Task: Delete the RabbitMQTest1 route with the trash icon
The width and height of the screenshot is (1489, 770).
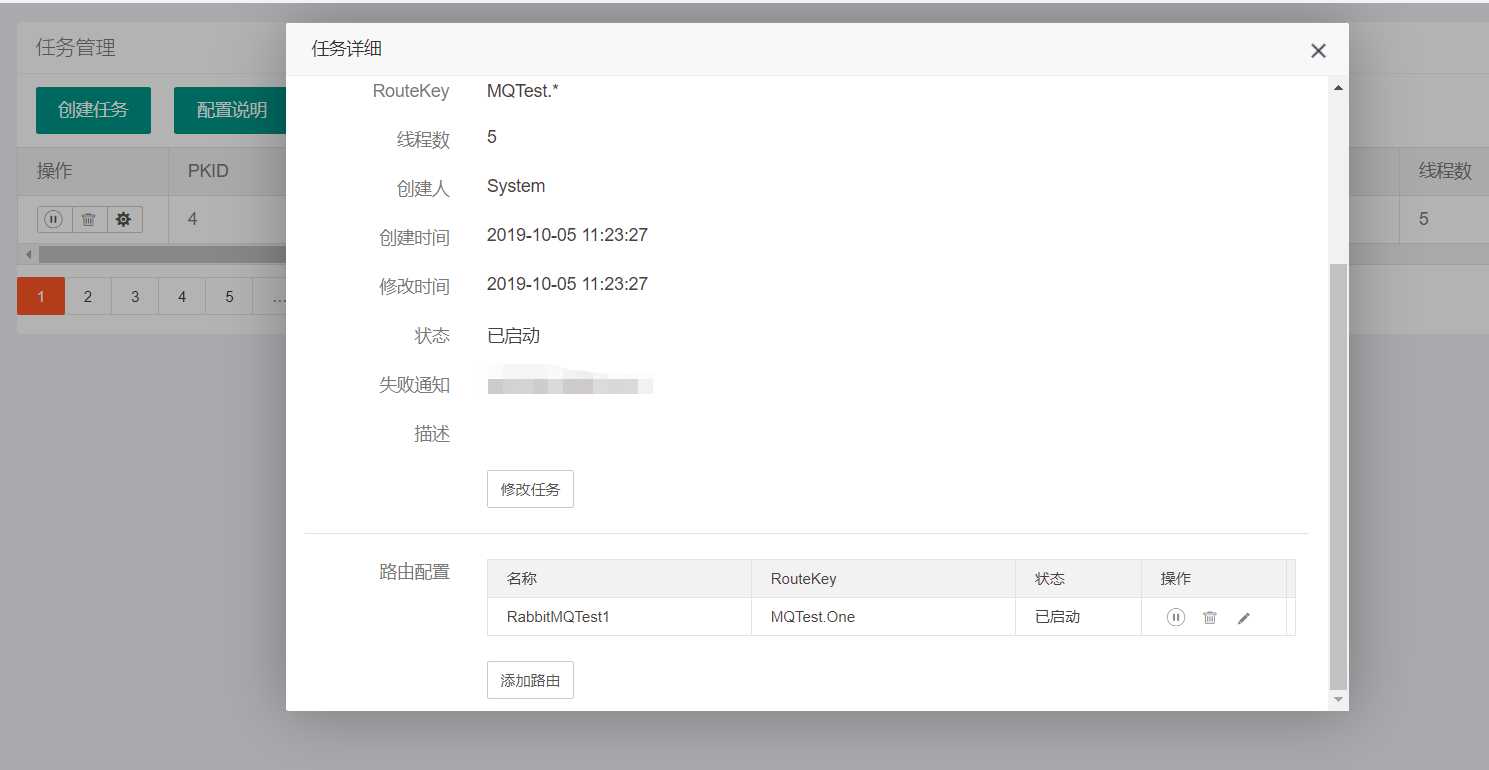Action: (1210, 617)
